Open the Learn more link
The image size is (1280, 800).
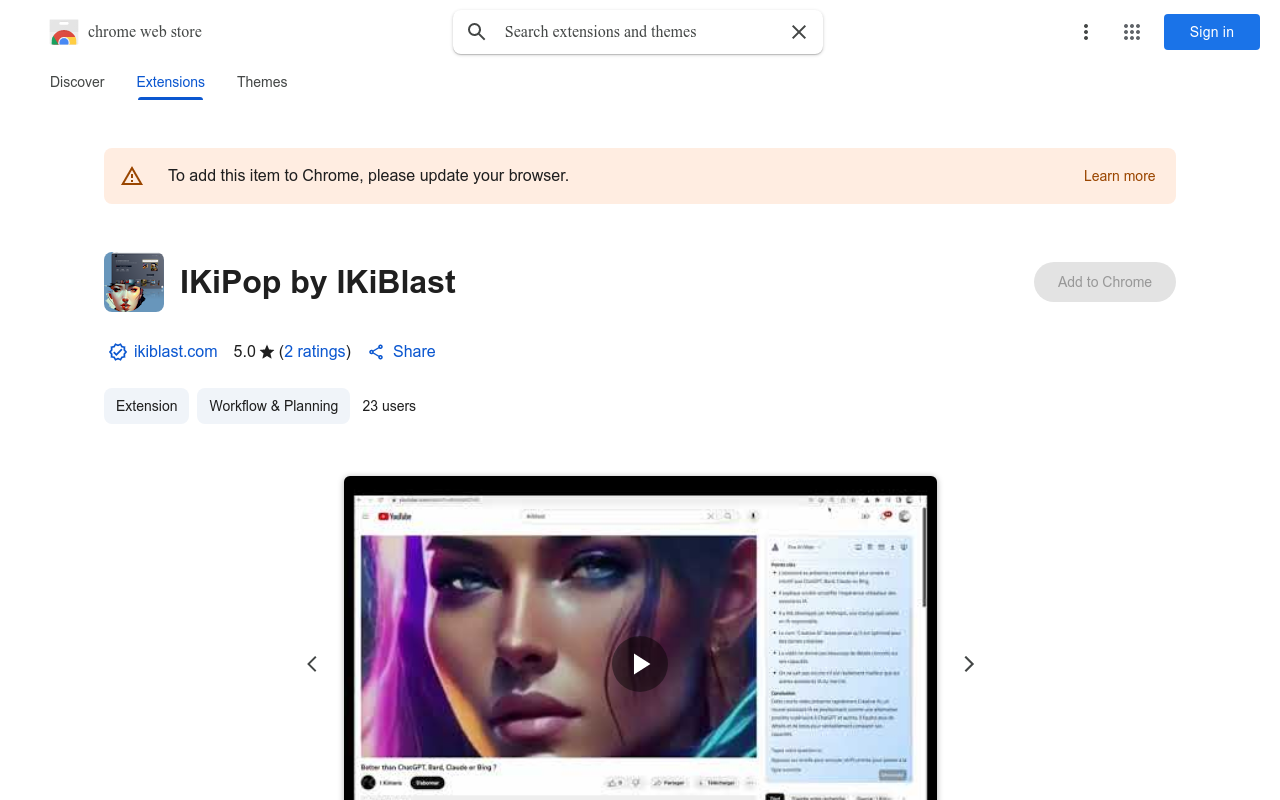click(x=1119, y=176)
